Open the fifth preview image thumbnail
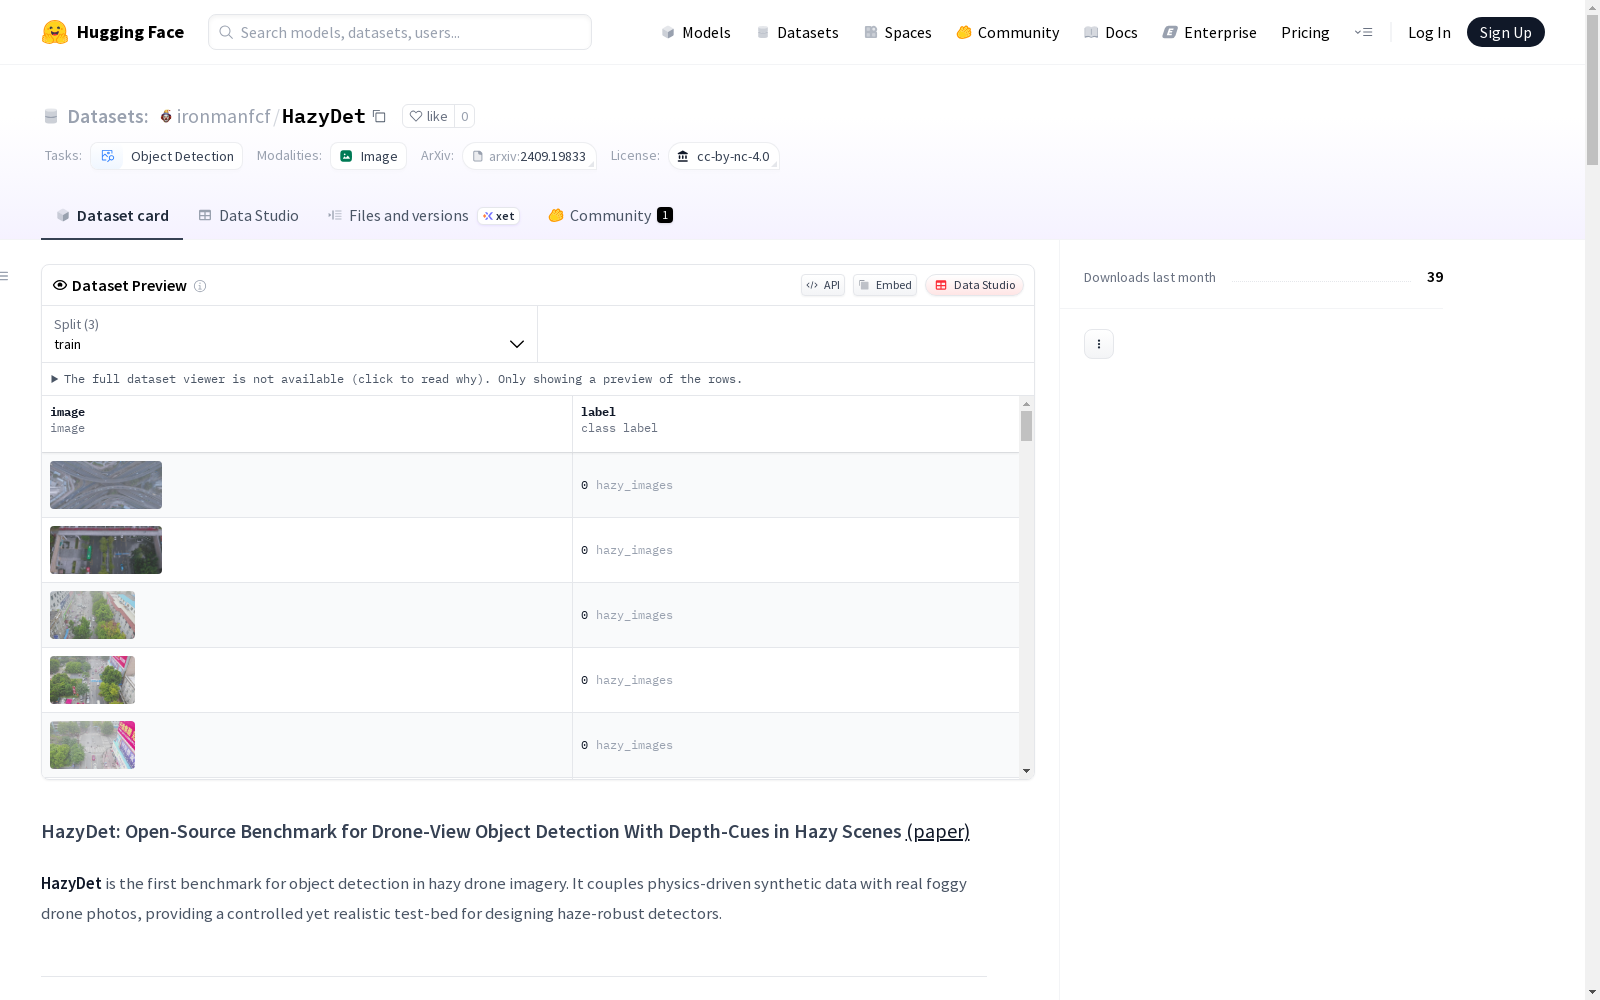This screenshot has width=1600, height=1000. pyautogui.click(x=92, y=745)
